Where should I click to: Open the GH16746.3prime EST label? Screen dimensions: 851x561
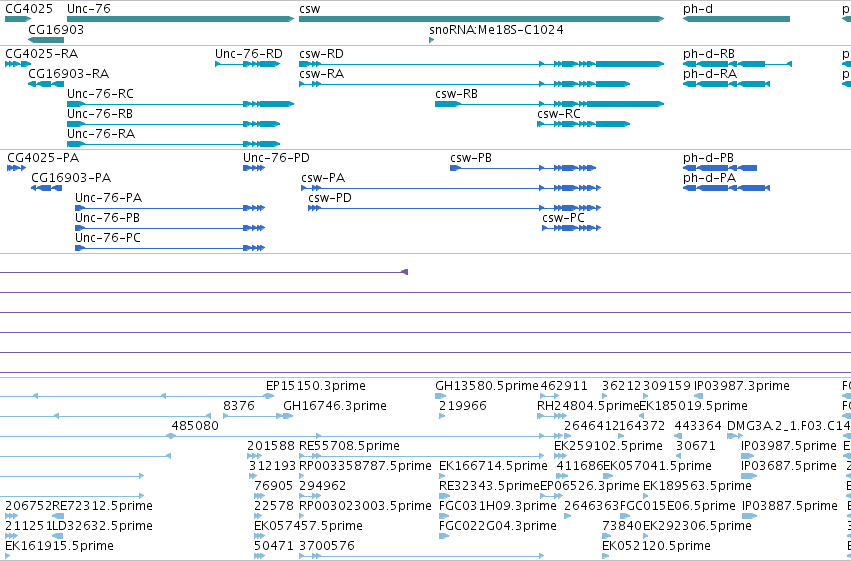[x=335, y=406]
